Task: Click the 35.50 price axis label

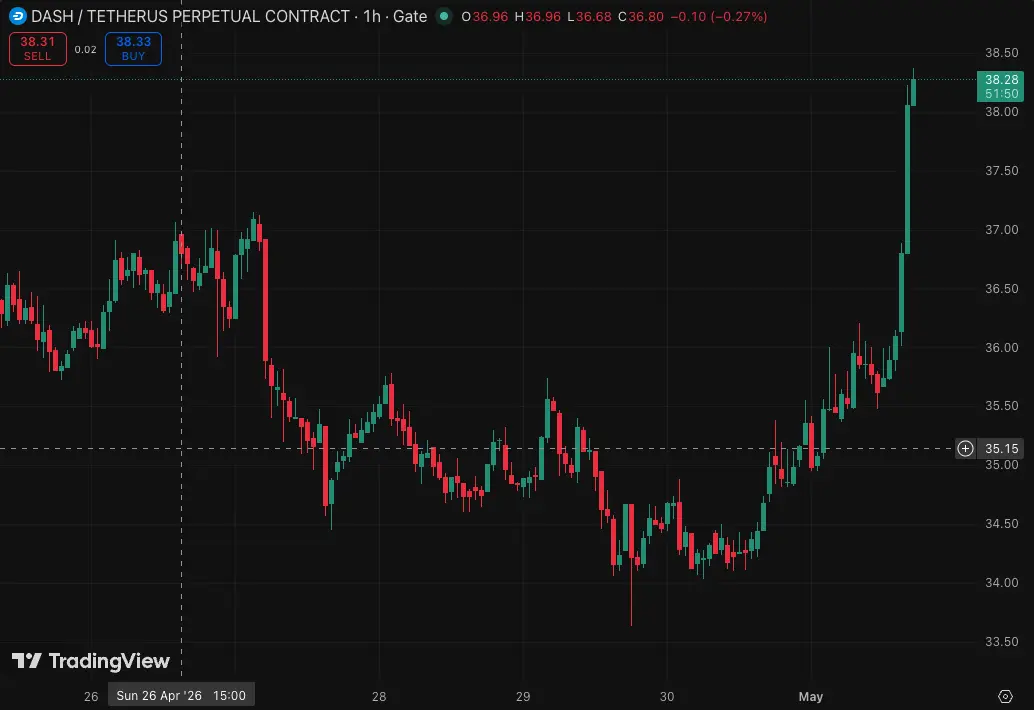Action: (1001, 405)
